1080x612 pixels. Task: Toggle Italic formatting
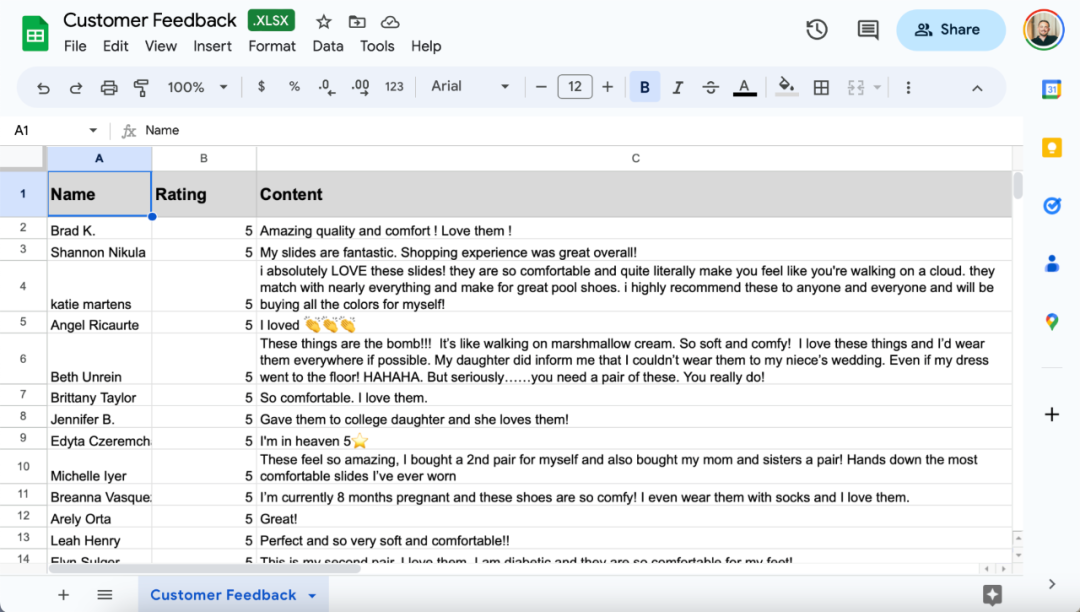coord(678,87)
